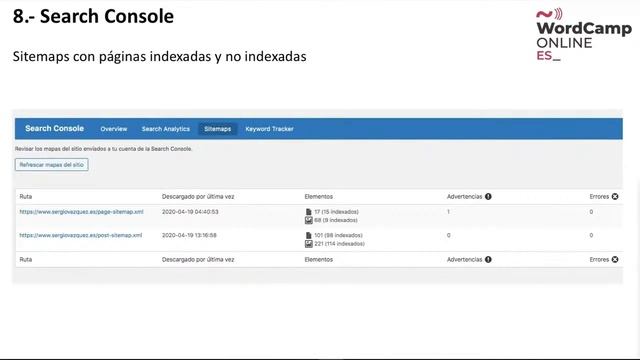Click page icon beside 101 (98 indexados)
This screenshot has height=360, width=640.
tap(309, 236)
